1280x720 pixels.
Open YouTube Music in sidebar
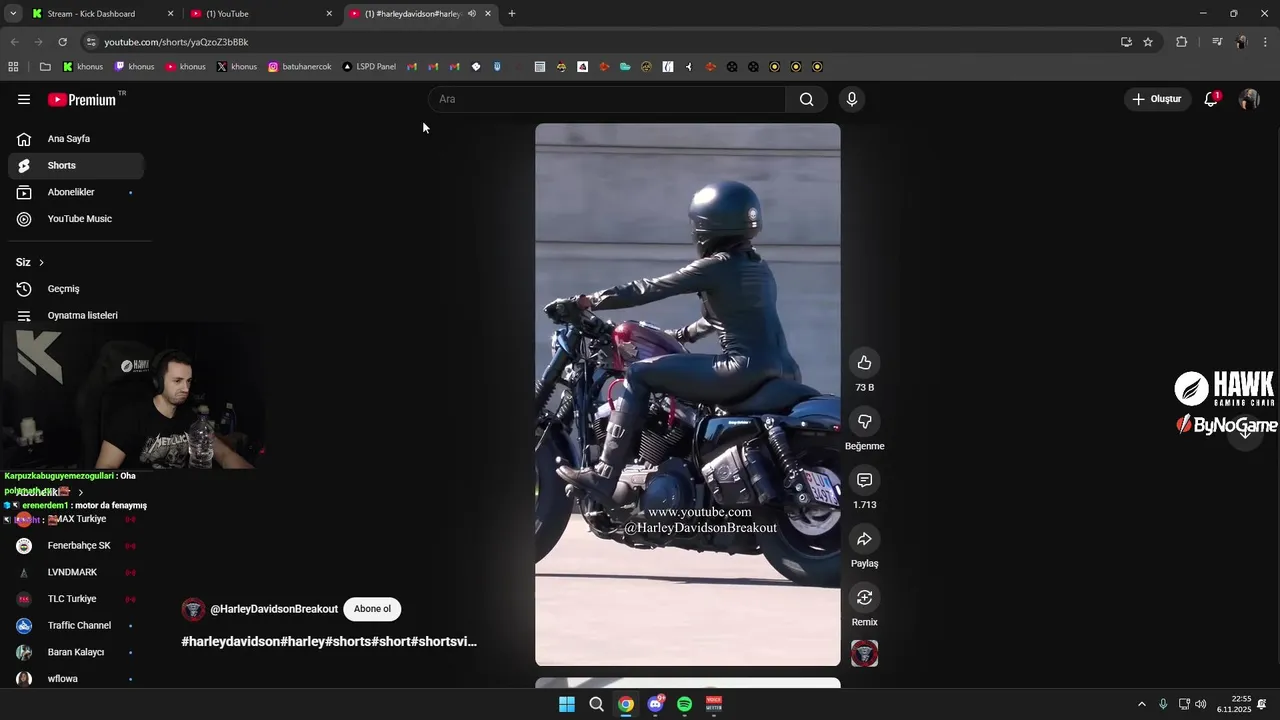[76, 219]
